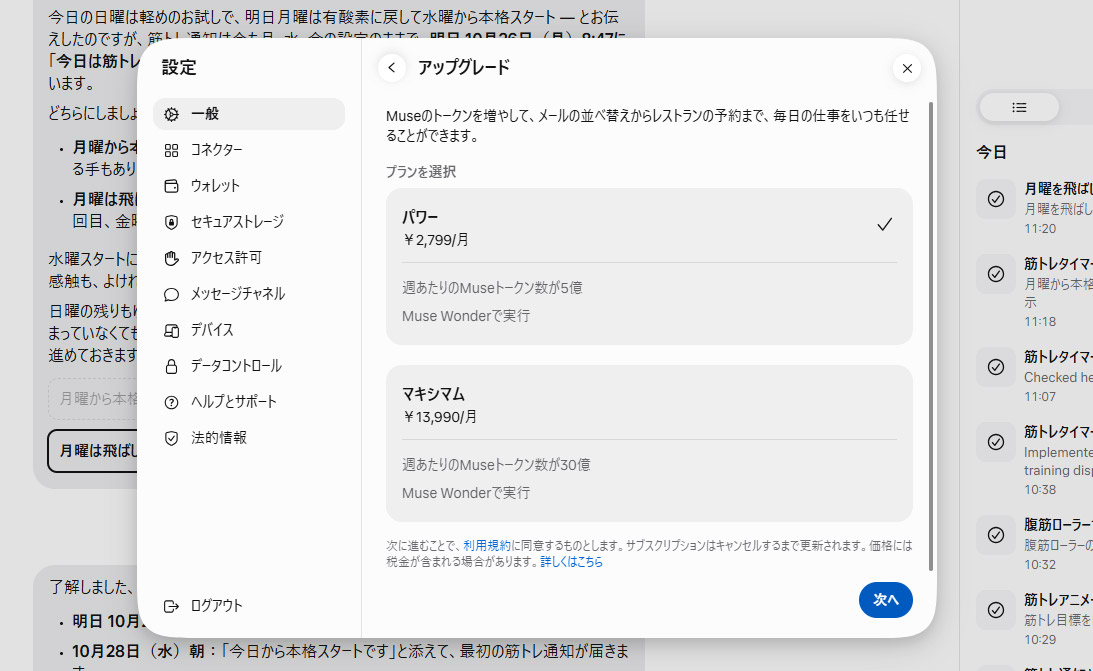Open the メッセージチャネル settings section

[x=249, y=294]
